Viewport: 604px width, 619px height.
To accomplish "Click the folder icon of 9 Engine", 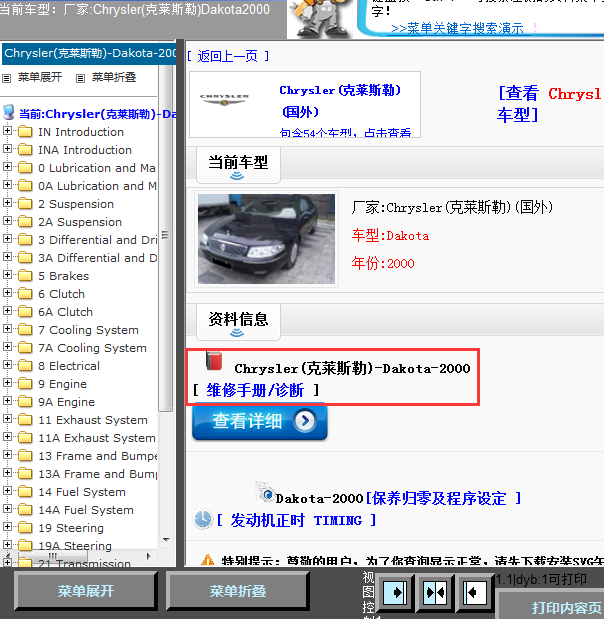I will tap(25, 384).
